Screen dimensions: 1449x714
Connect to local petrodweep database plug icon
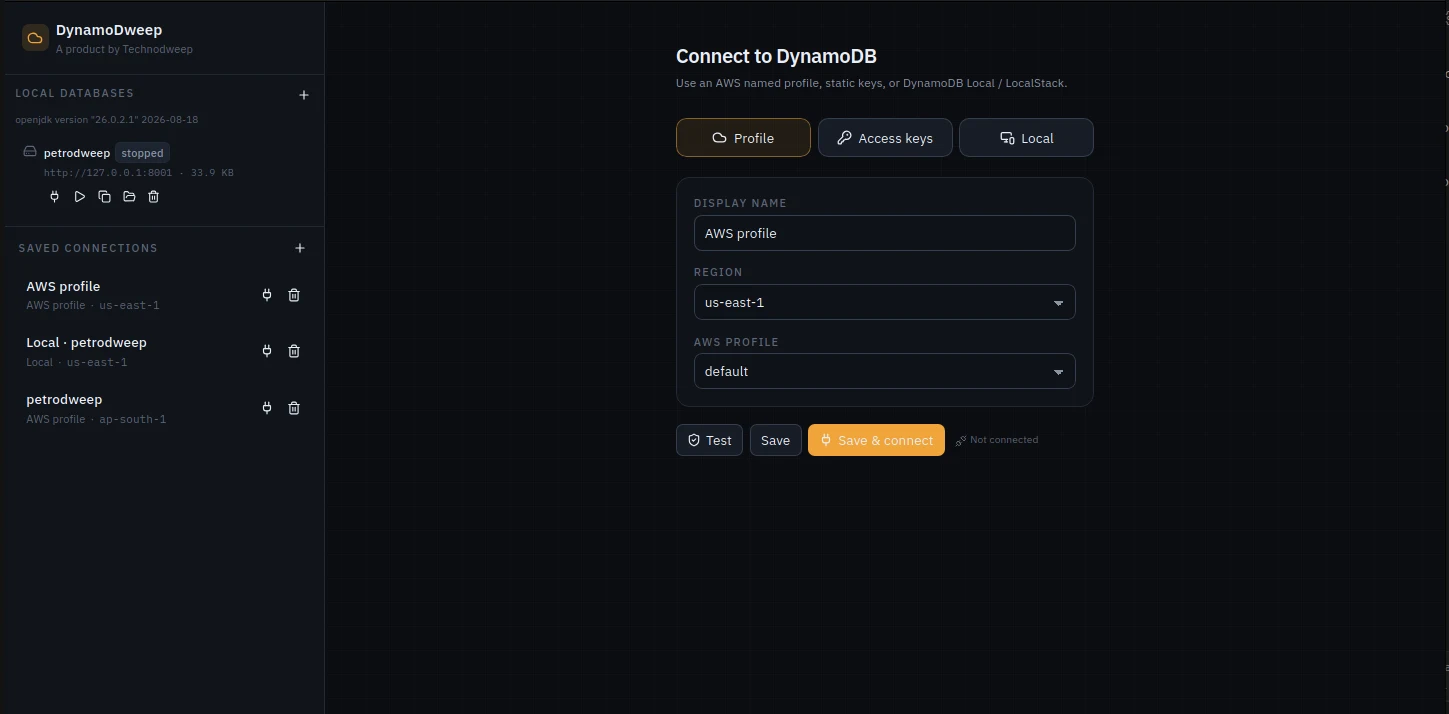(x=55, y=197)
